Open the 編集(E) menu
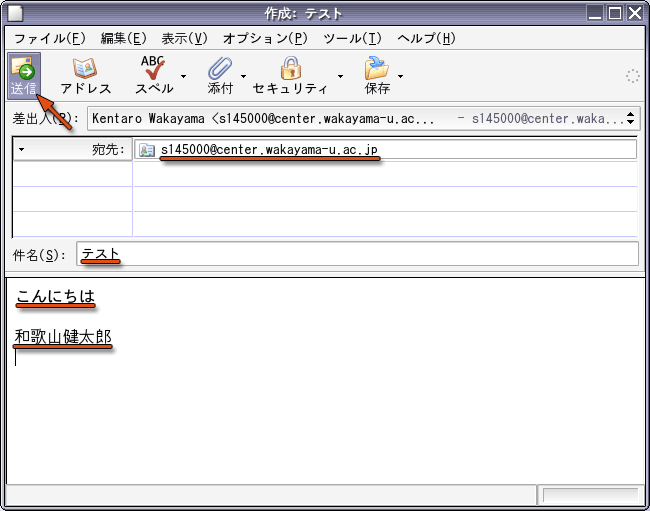Screen dimensions: 650x511 pos(124,39)
